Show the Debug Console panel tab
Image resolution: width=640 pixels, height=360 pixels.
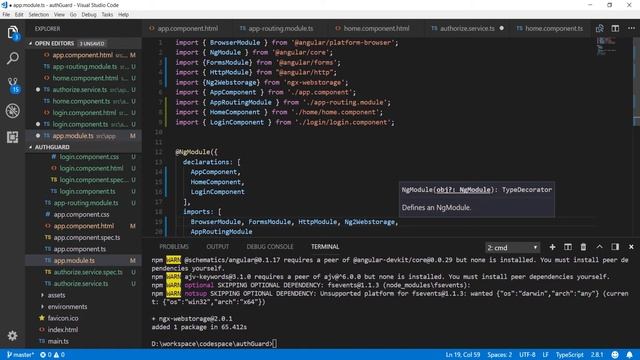click(x=270, y=247)
